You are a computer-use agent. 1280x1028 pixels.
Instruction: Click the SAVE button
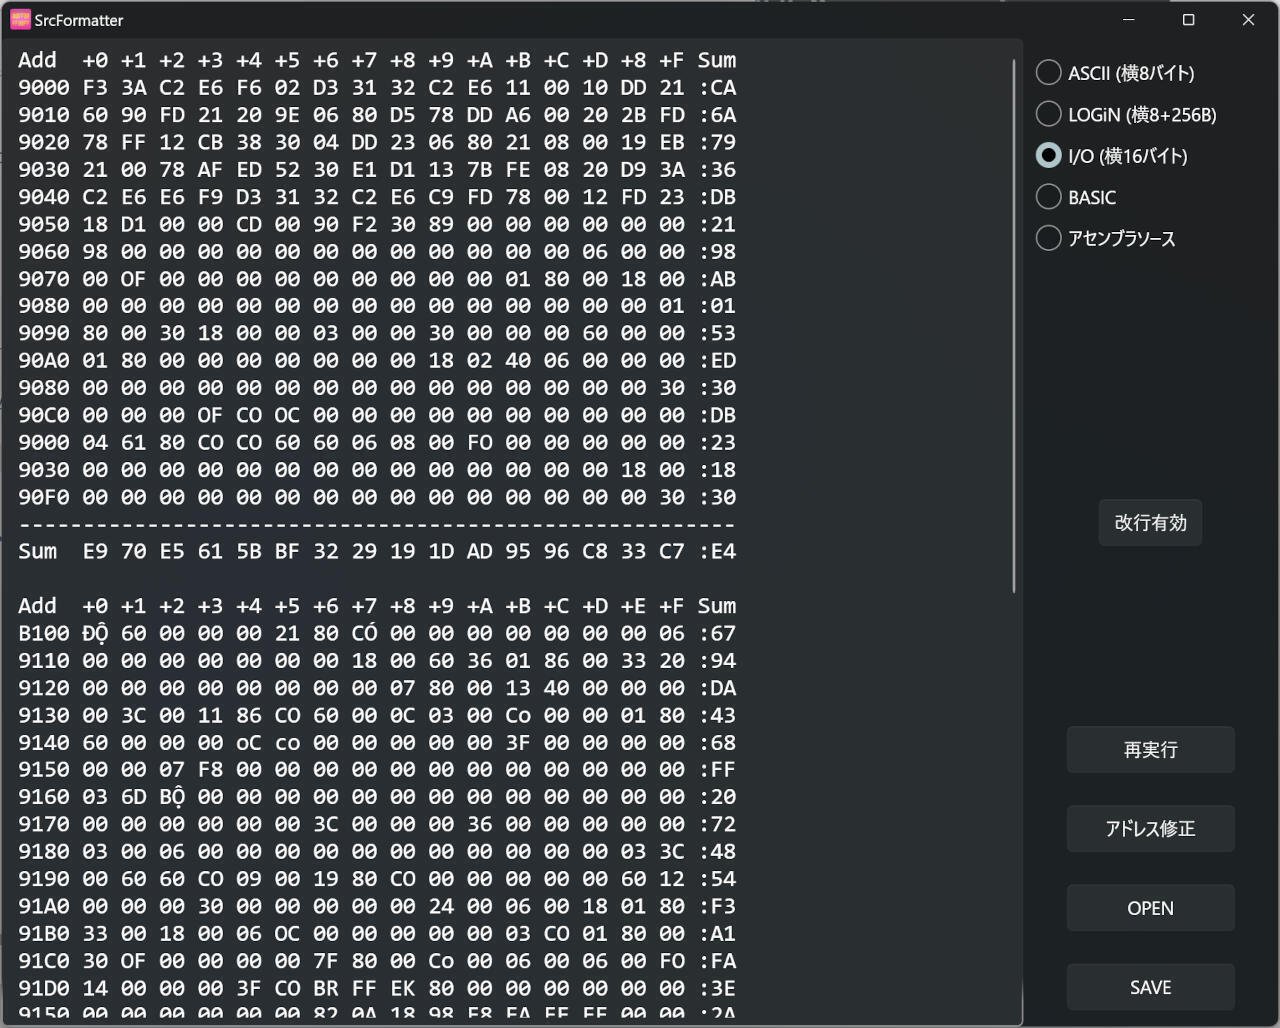pyautogui.click(x=1150, y=987)
